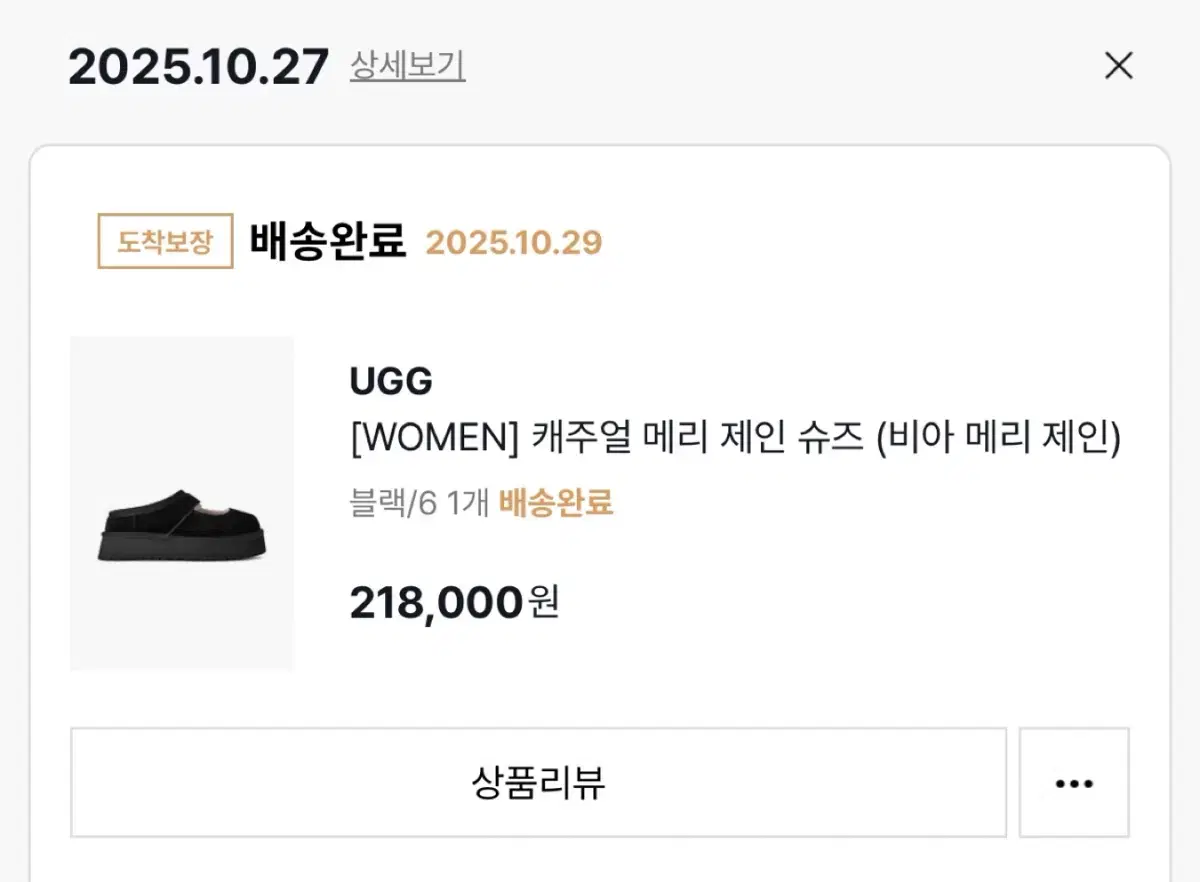Click the delivery date 2025.10.29

(x=514, y=243)
